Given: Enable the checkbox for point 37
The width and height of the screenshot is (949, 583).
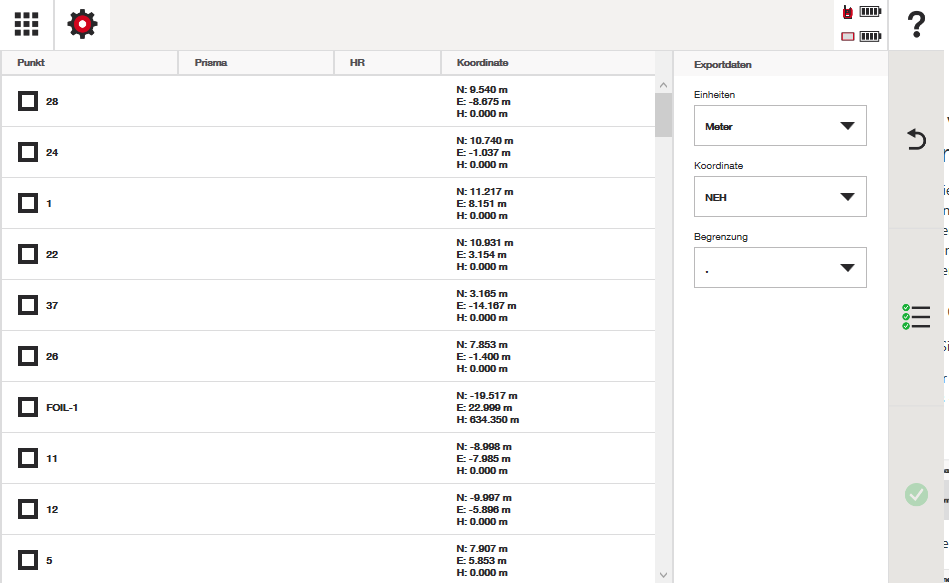Looking at the screenshot, I should pyautogui.click(x=28, y=305).
